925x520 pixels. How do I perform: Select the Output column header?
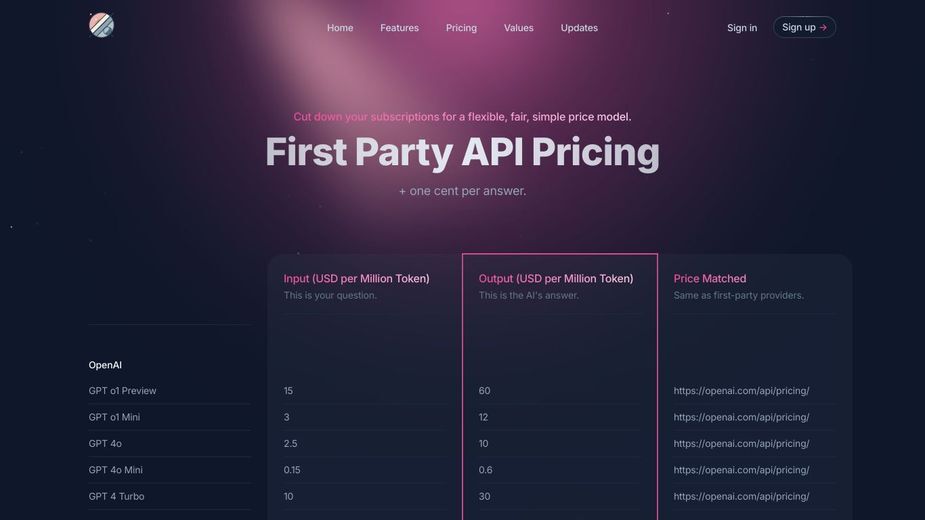556,279
